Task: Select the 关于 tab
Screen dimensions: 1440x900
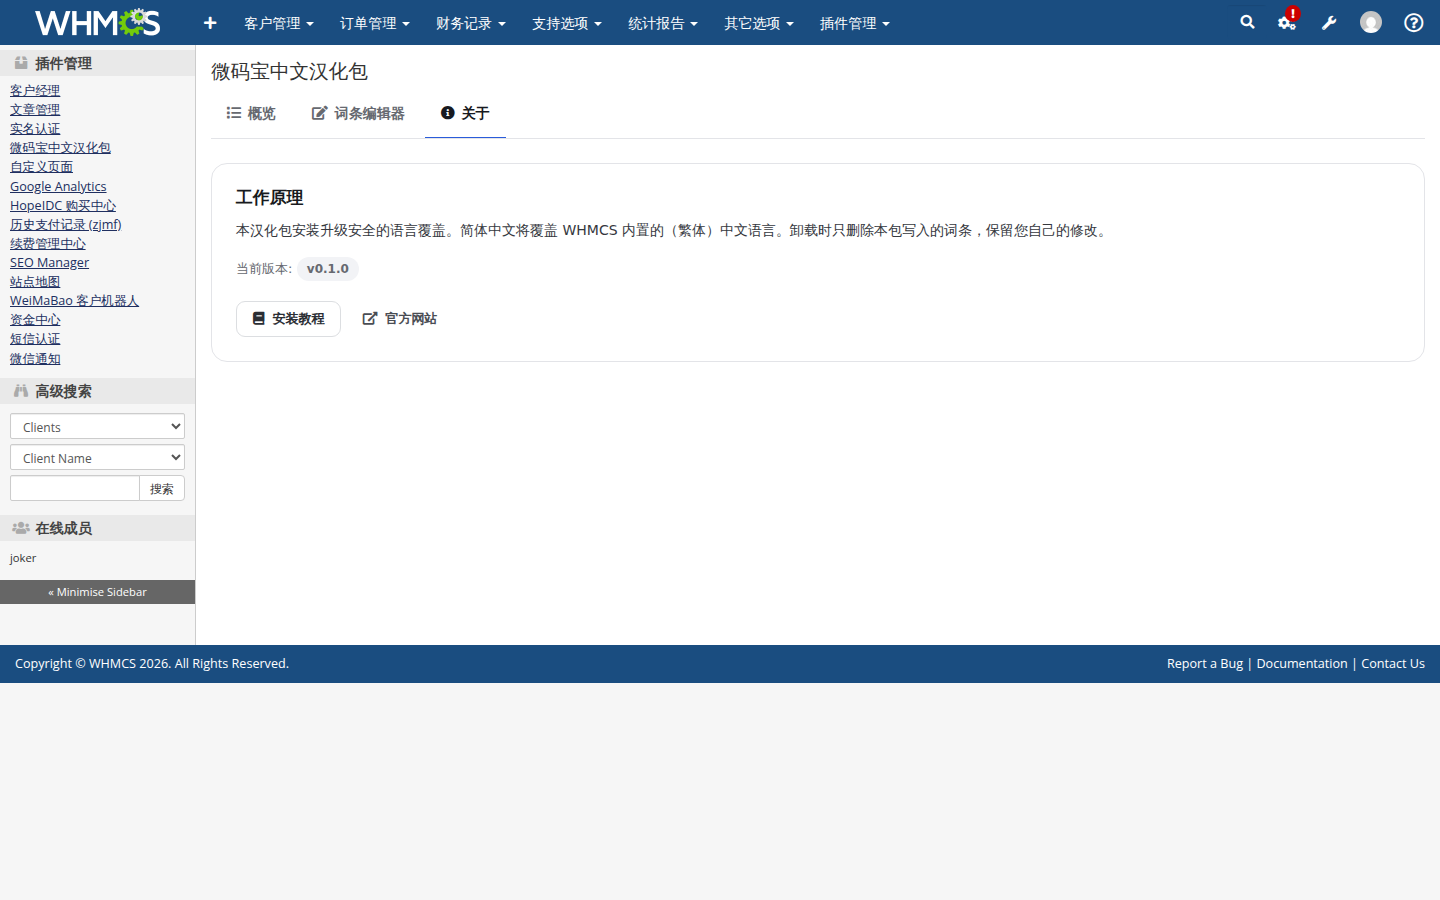Action: click(465, 113)
